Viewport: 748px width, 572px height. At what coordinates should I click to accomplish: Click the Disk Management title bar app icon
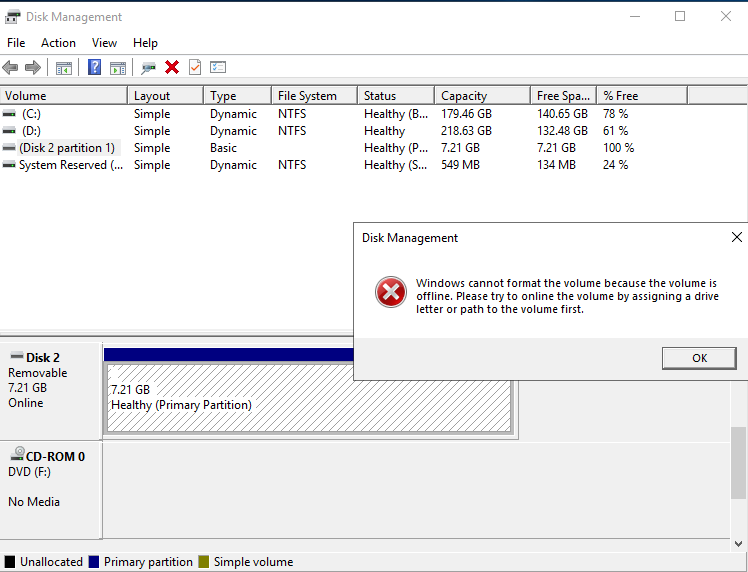click(x=12, y=17)
